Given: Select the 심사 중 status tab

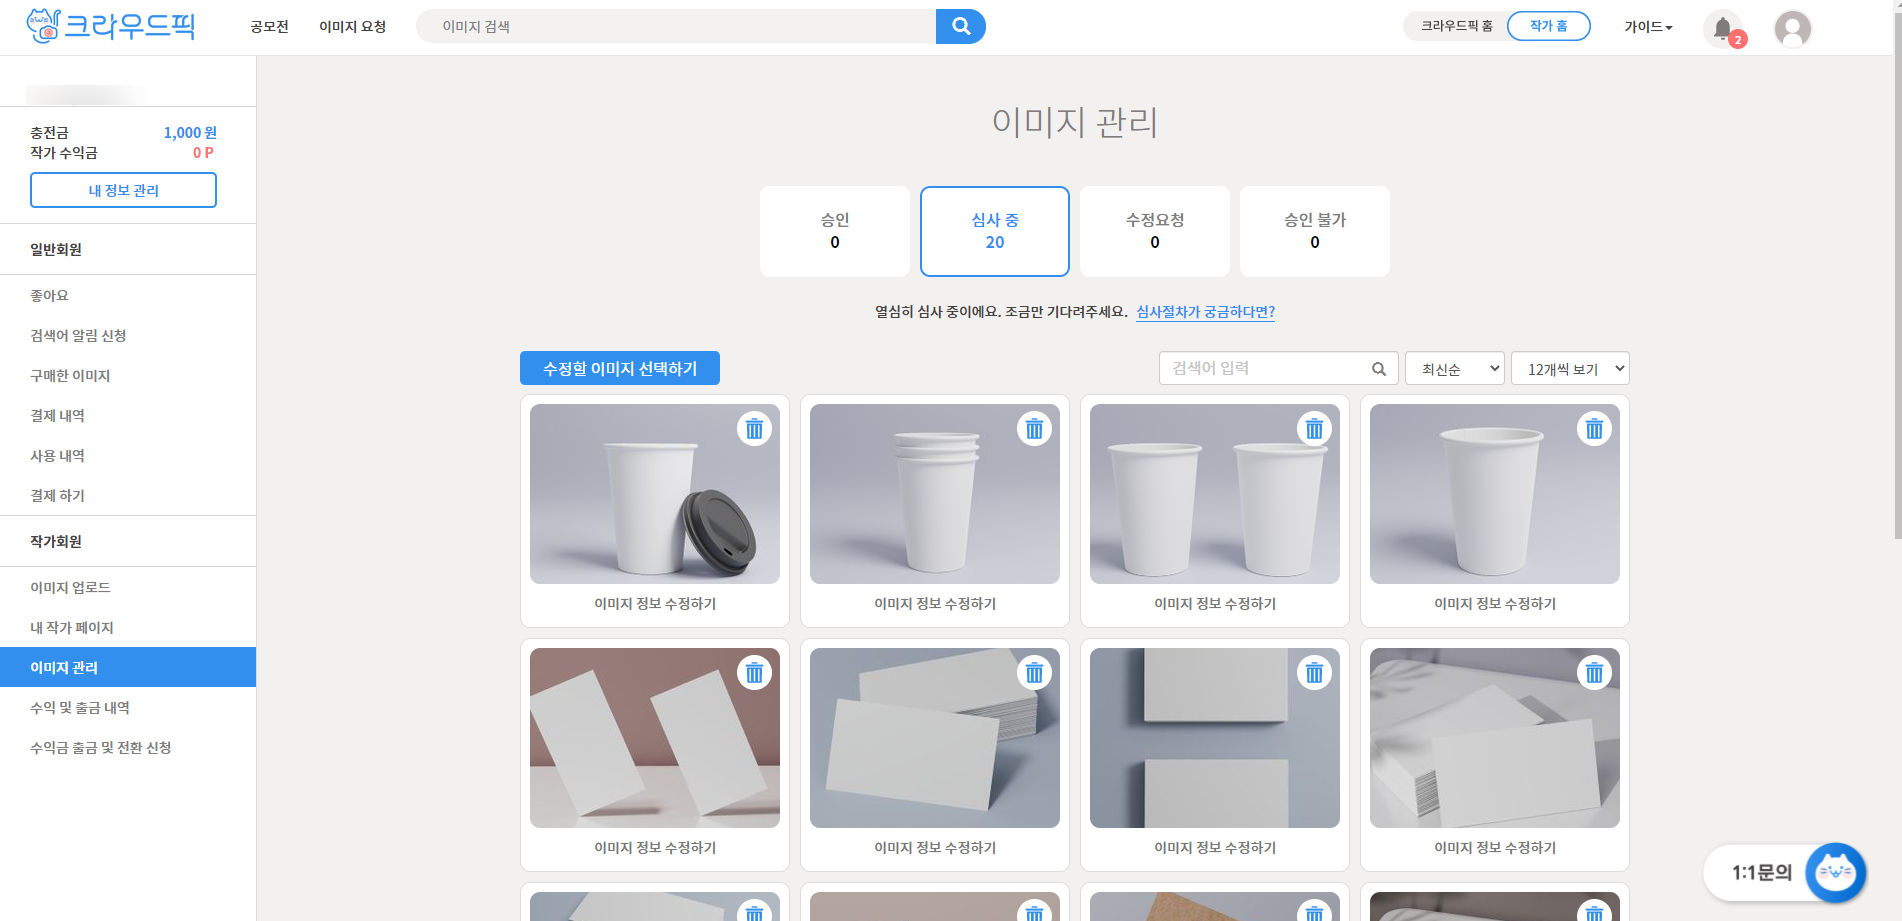Looking at the screenshot, I should (x=995, y=231).
